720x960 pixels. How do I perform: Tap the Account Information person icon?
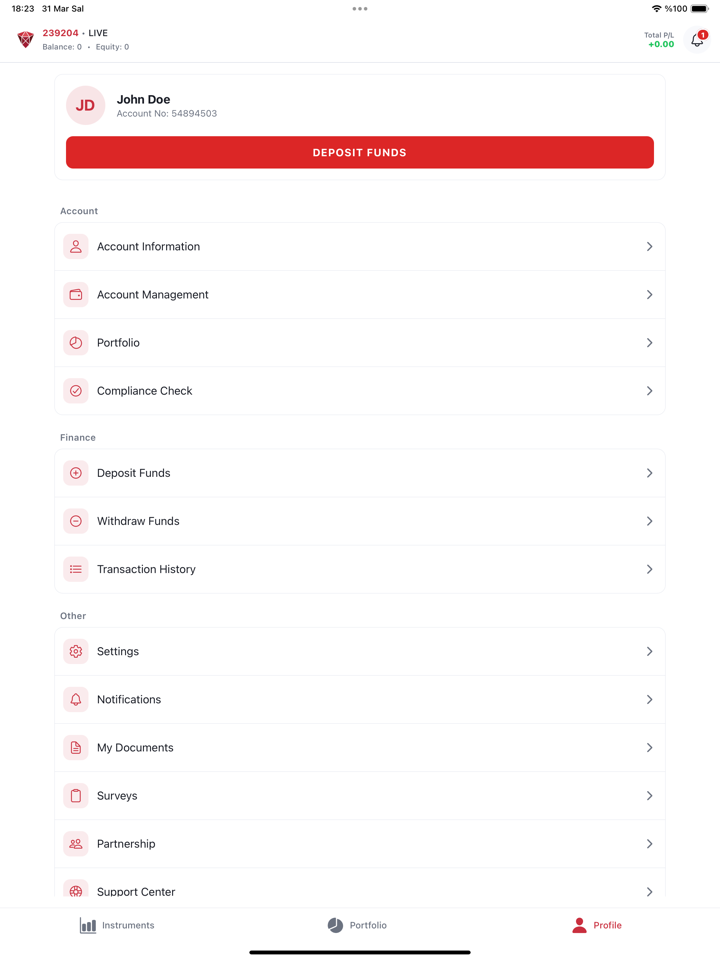[x=76, y=247]
